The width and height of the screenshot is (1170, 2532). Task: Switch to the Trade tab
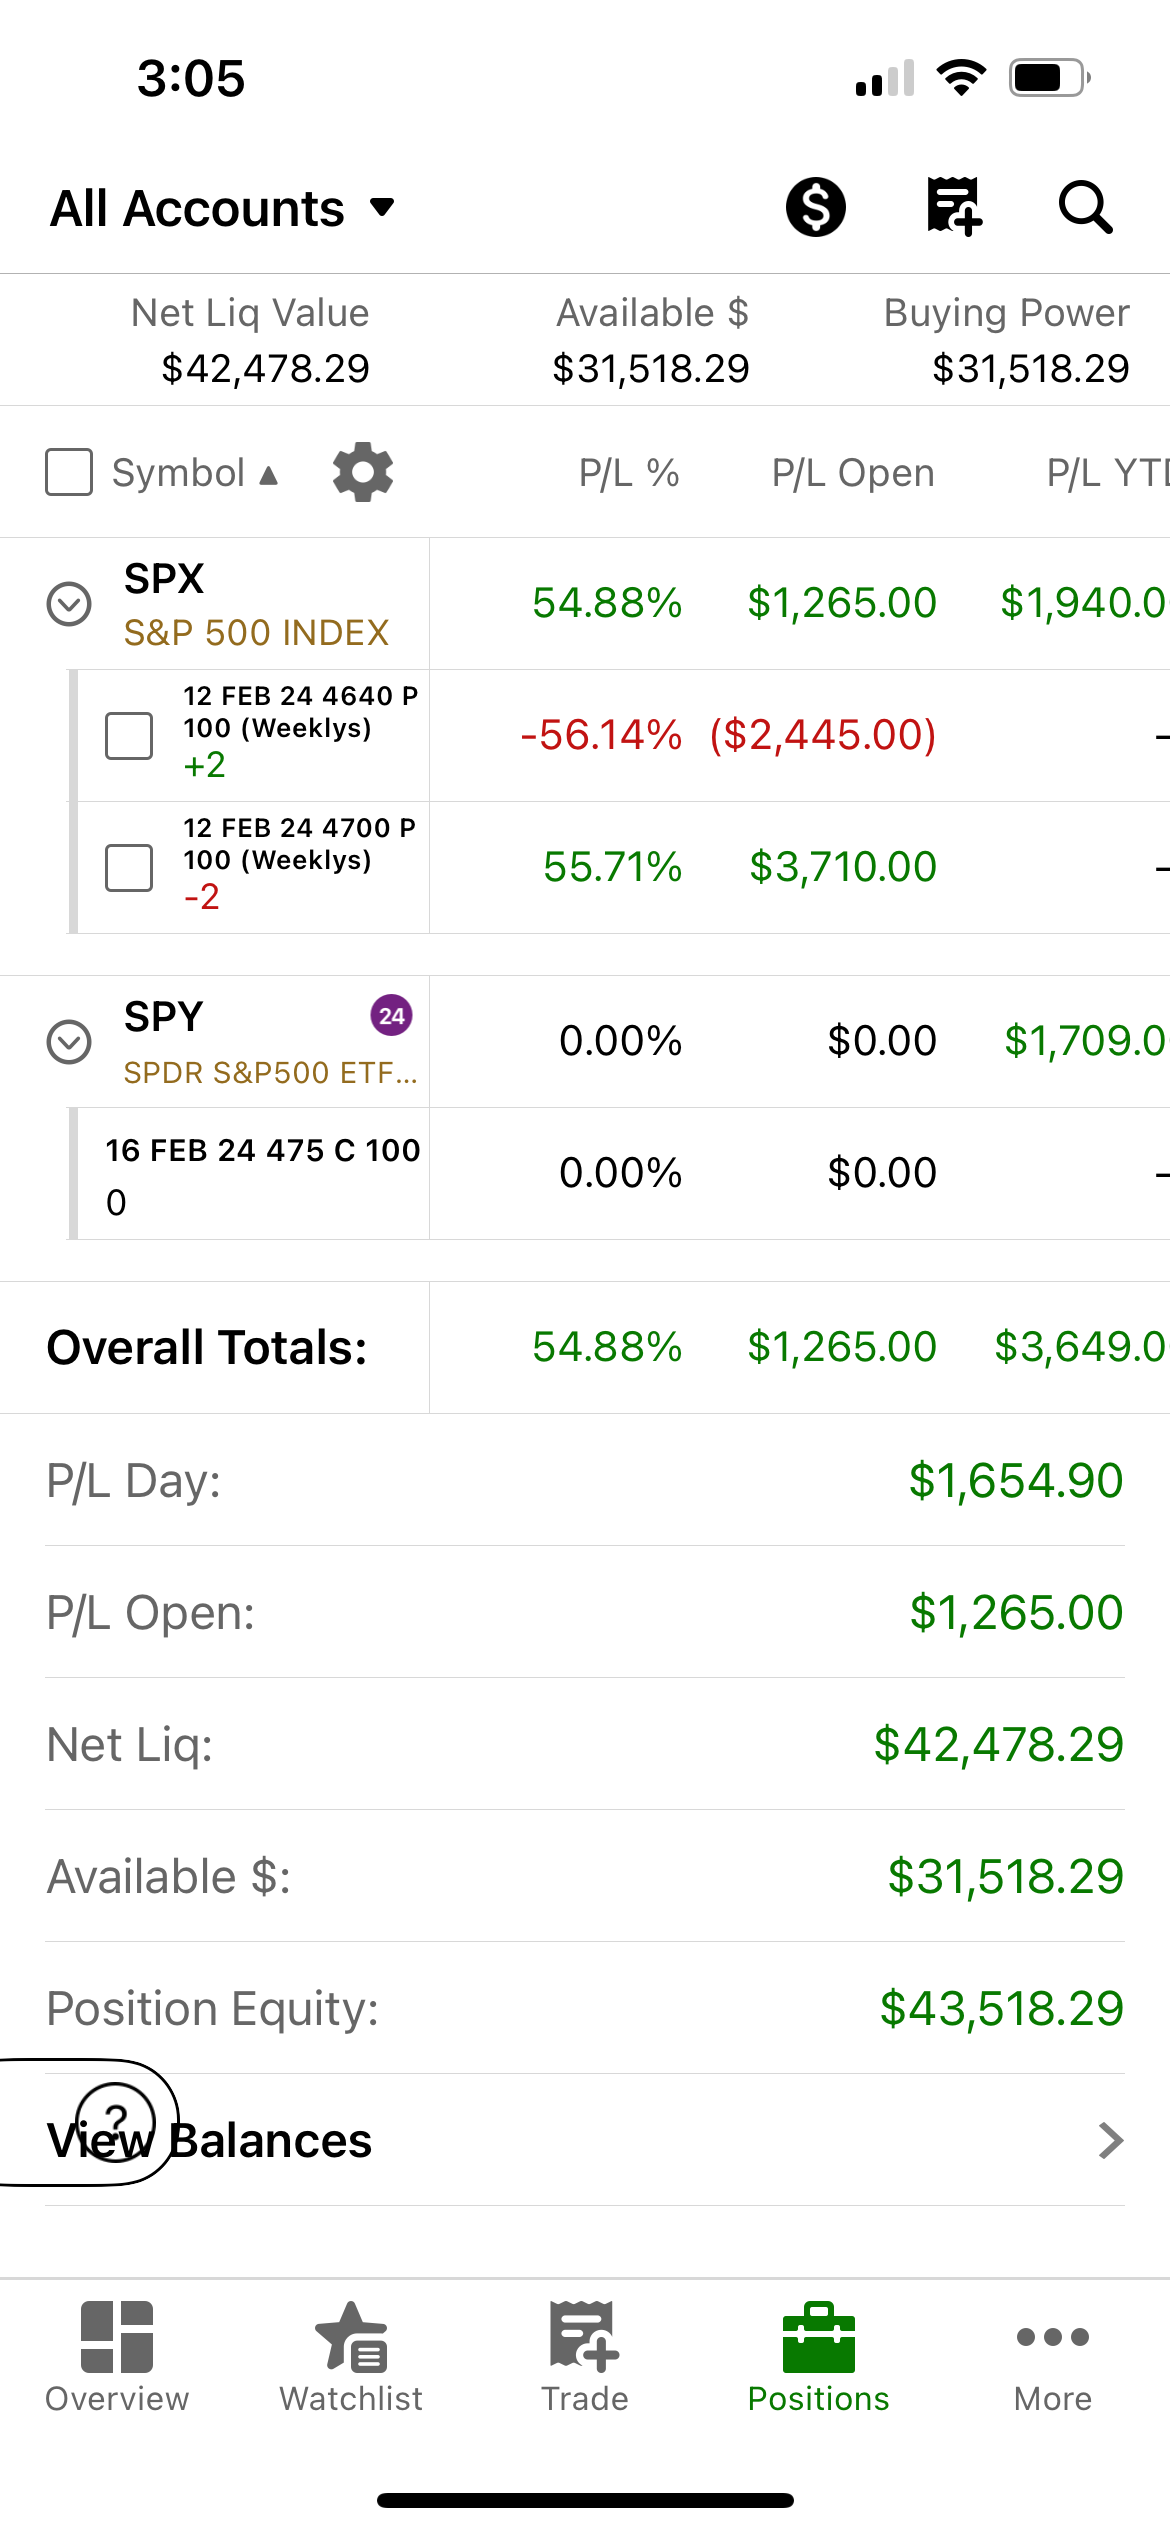pyautogui.click(x=585, y=2356)
